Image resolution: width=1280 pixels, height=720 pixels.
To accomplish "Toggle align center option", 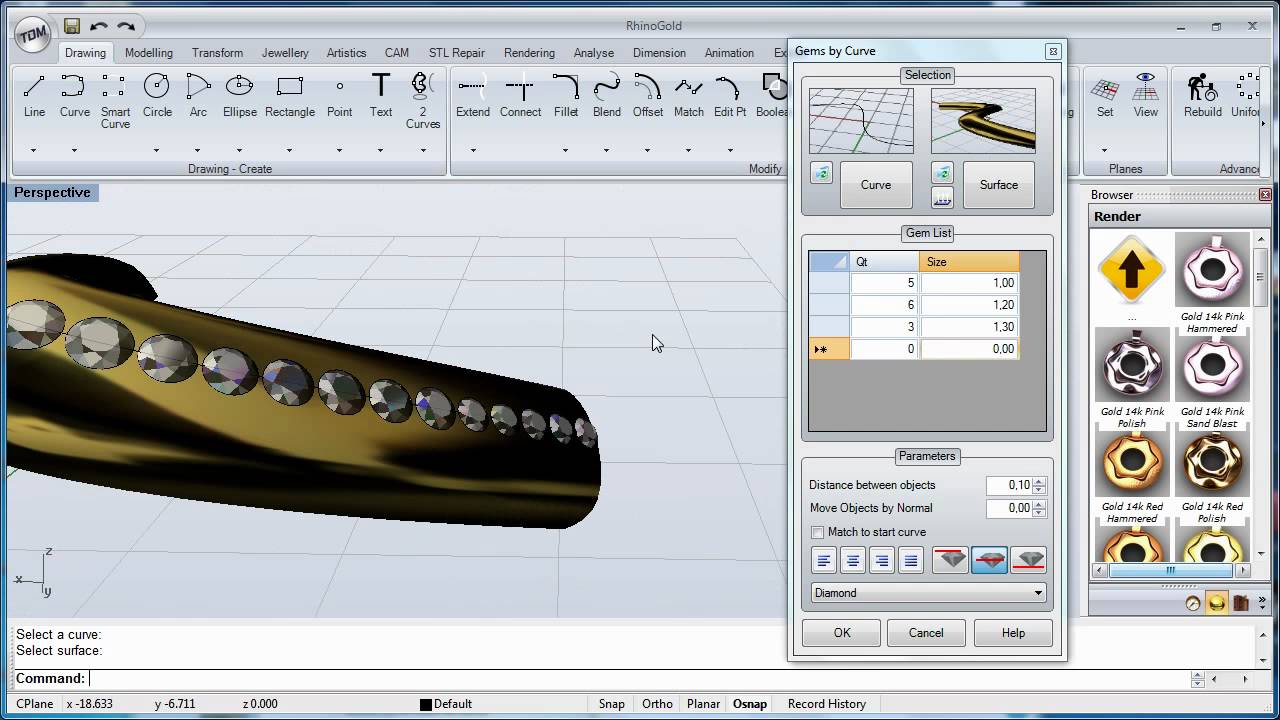I will tap(853, 561).
